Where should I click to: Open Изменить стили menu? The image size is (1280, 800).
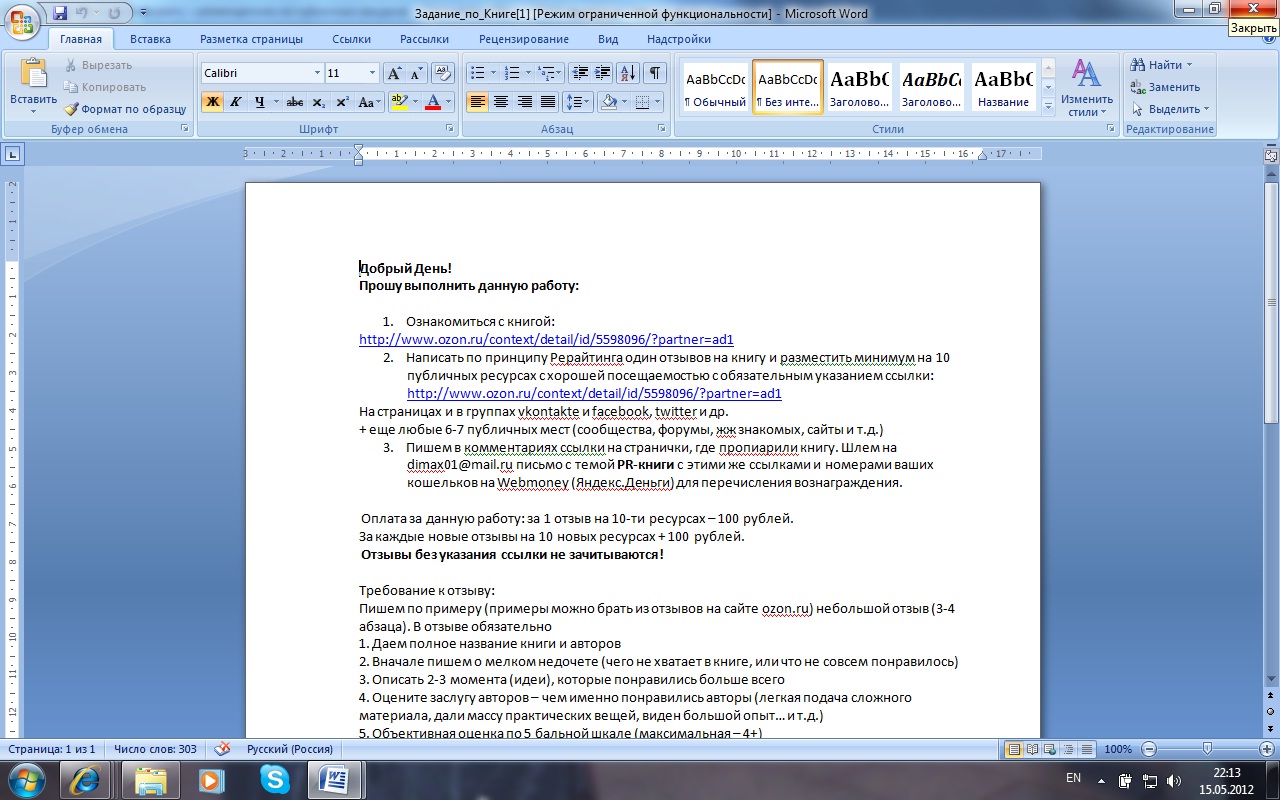click(1087, 88)
